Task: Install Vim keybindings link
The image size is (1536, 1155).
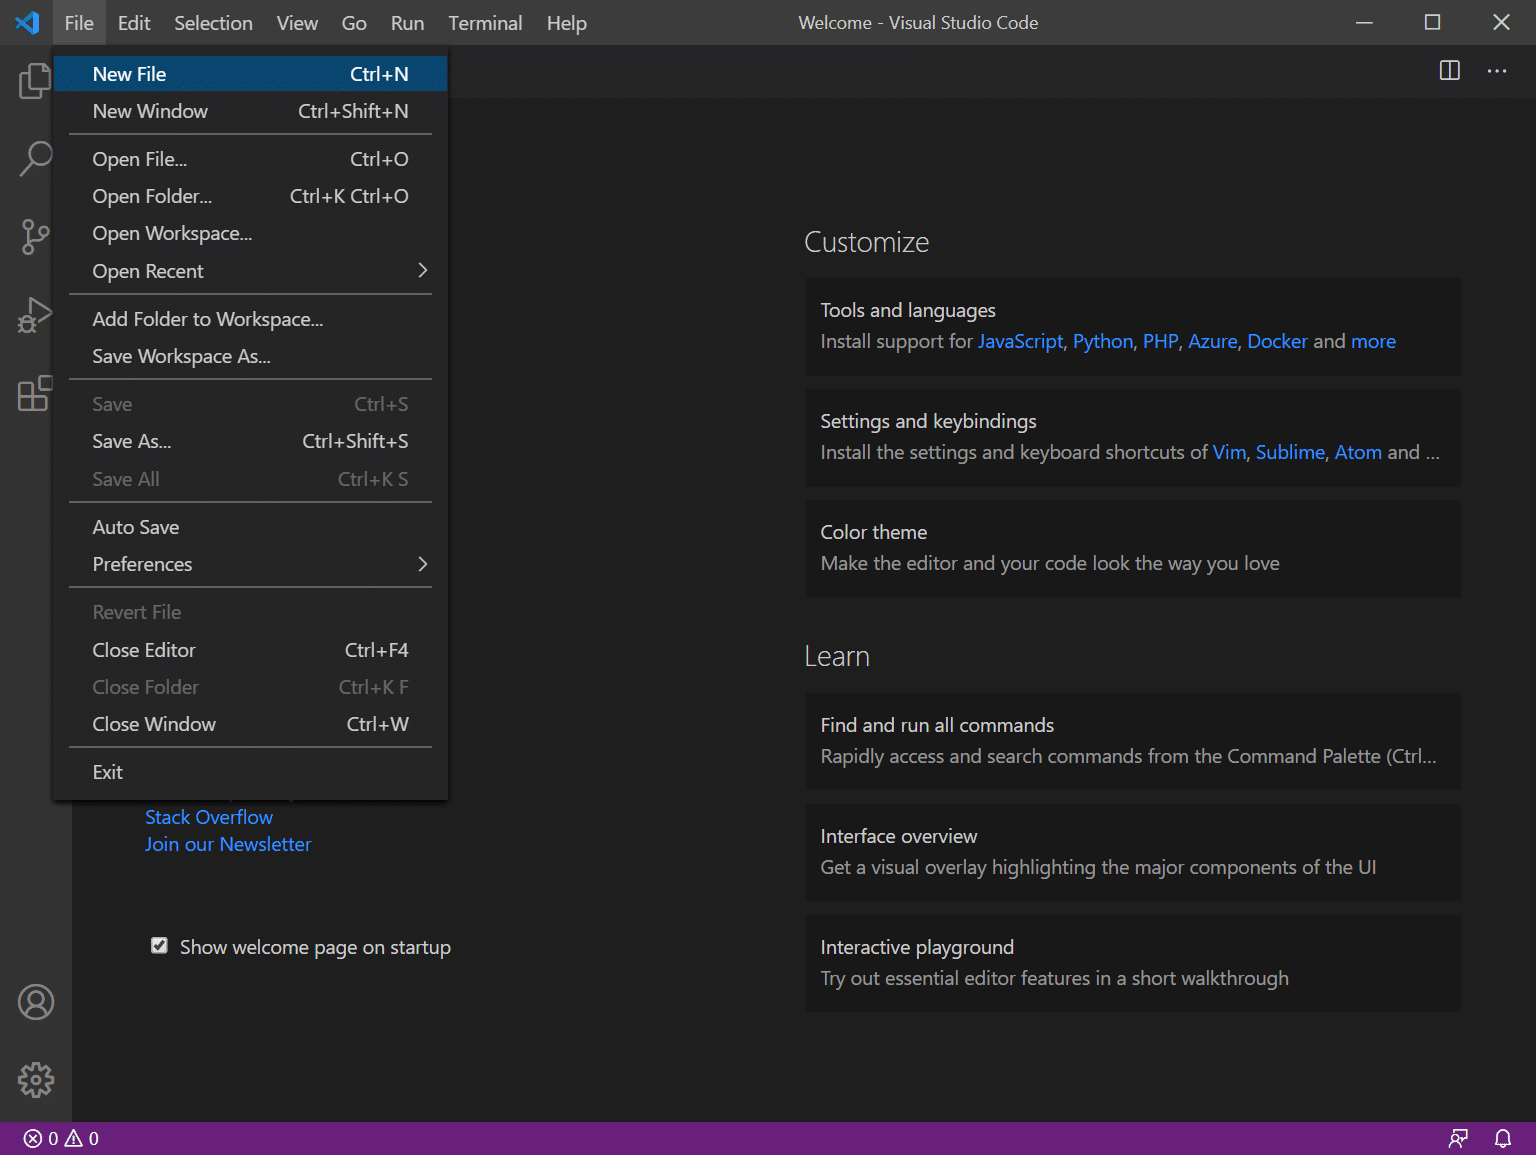Action: click(1229, 452)
